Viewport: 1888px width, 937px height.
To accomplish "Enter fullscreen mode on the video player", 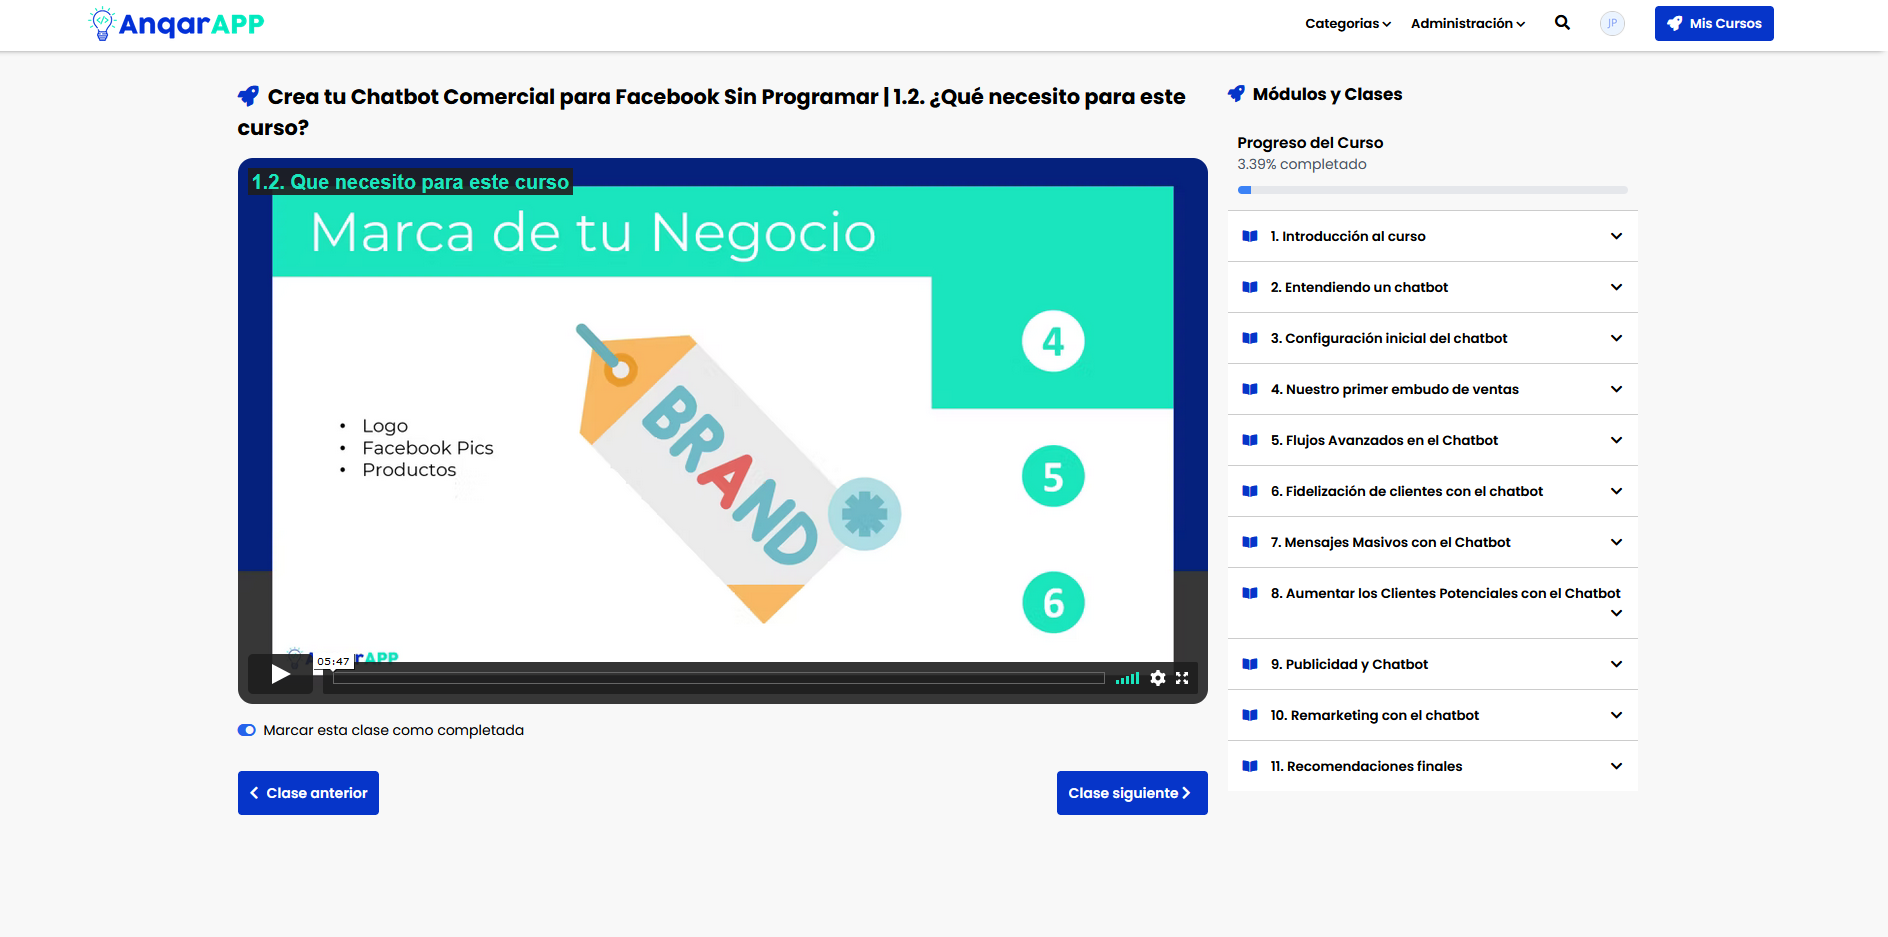I will 1182,678.
